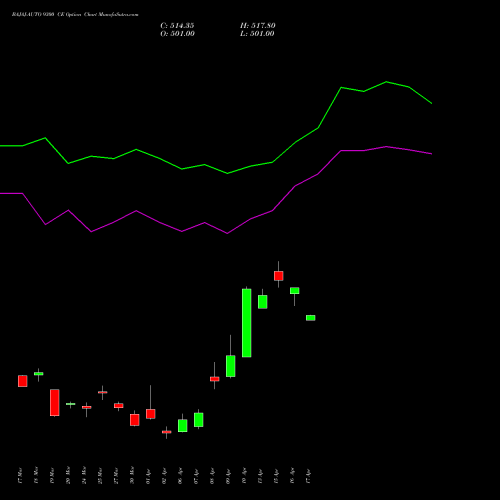
Task: Select the open value O: 501.00
Action: [x=177, y=34]
